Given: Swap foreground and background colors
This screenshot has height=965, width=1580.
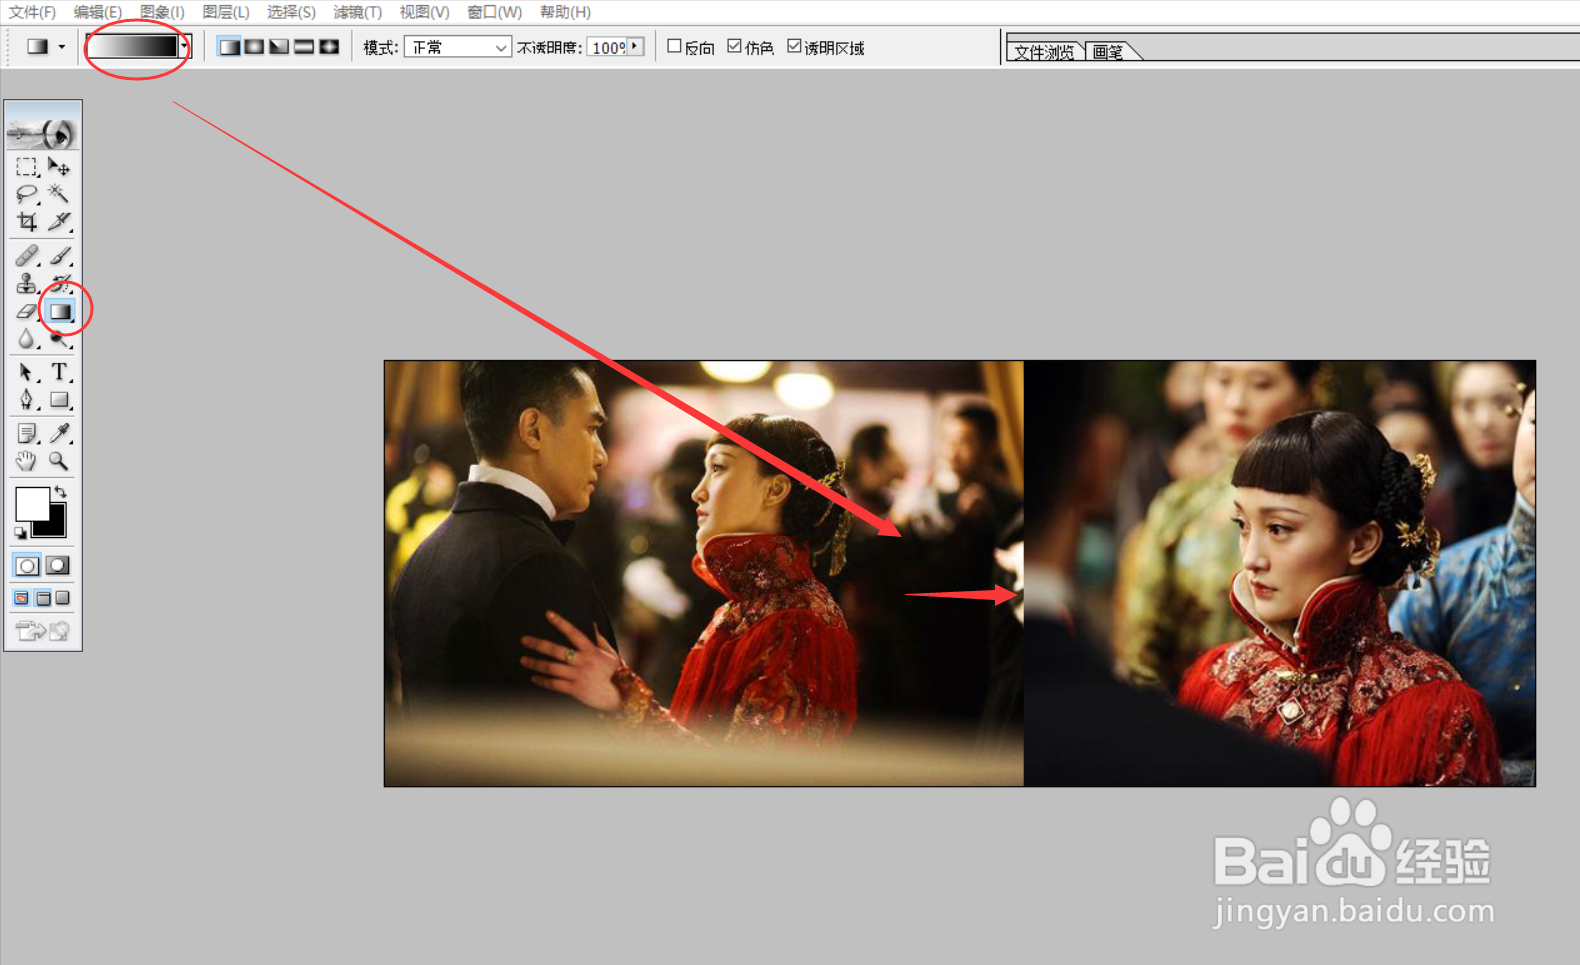Looking at the screenshot, I should click(x=61, y=491).
